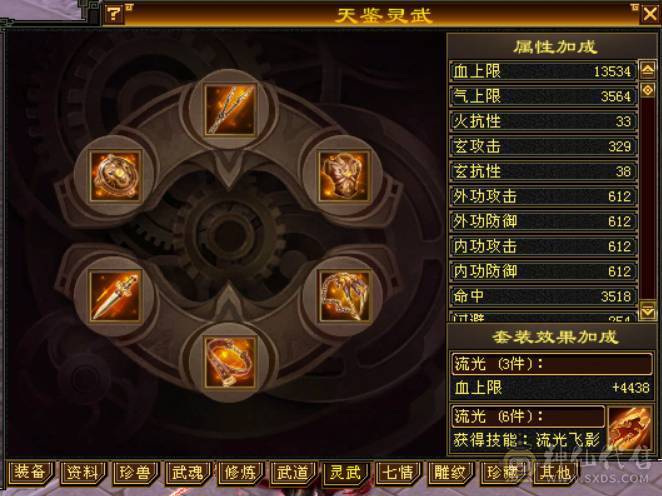Screen dimensions: 662x496
Task: Switch to the 珍兽 tab
Action: click(135, 472)
